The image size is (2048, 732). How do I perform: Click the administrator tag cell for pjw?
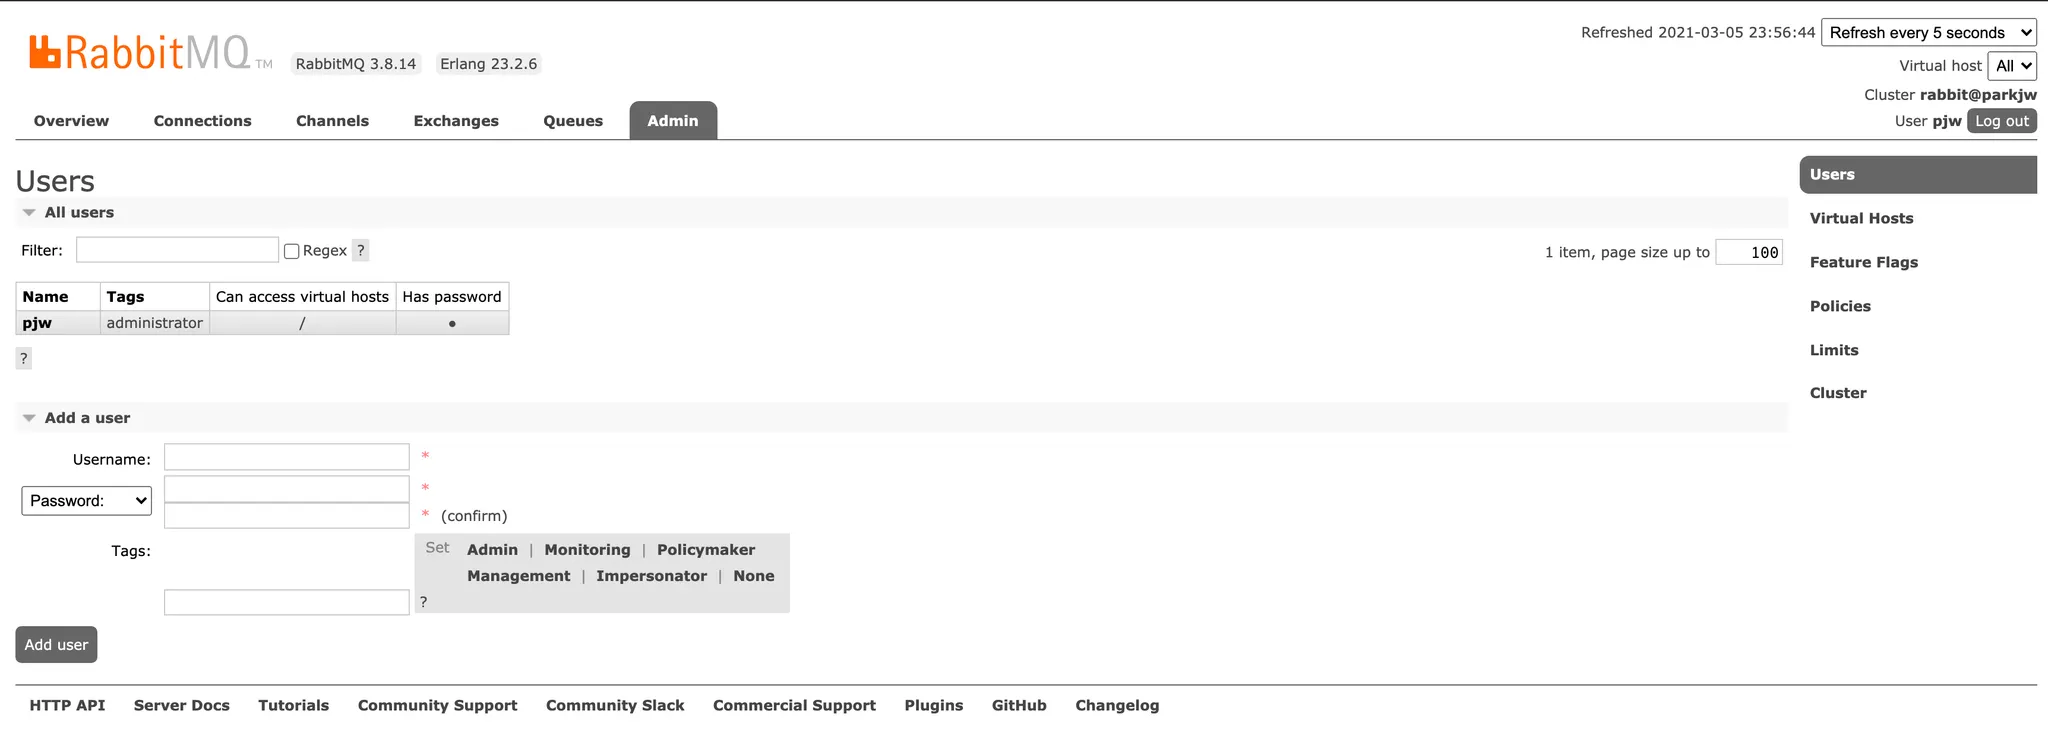point(155,323)
